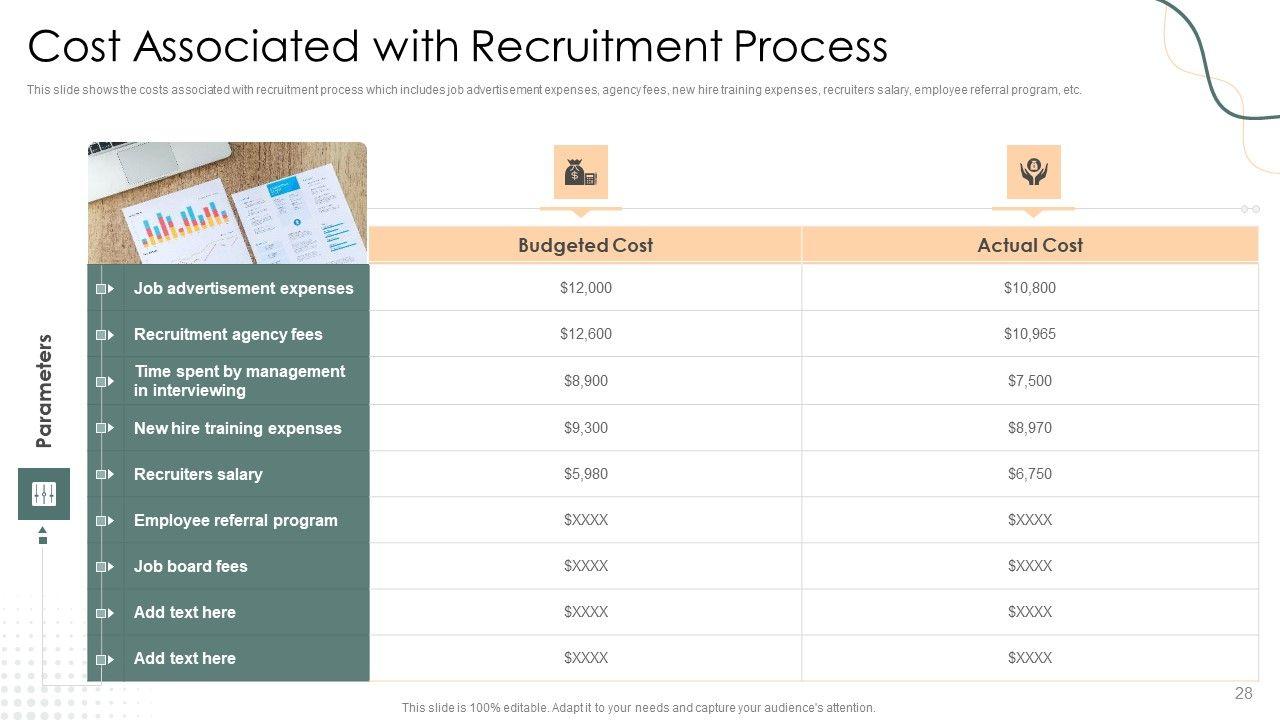Click the vertical Parameters label
1280x720 pixels.
pos(44,390)
